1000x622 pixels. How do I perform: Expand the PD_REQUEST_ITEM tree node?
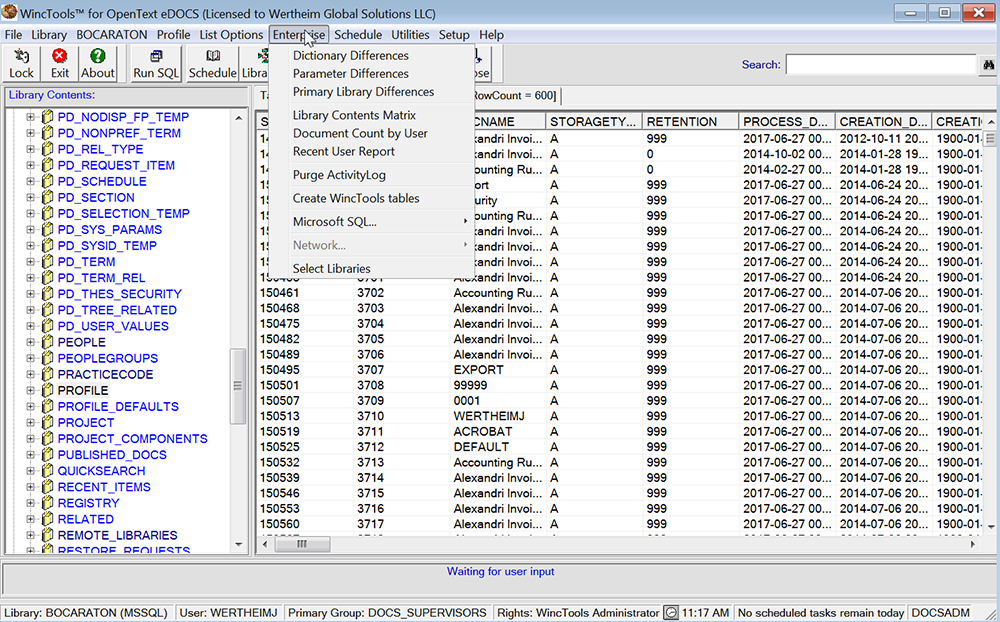[x=30, y=165]
